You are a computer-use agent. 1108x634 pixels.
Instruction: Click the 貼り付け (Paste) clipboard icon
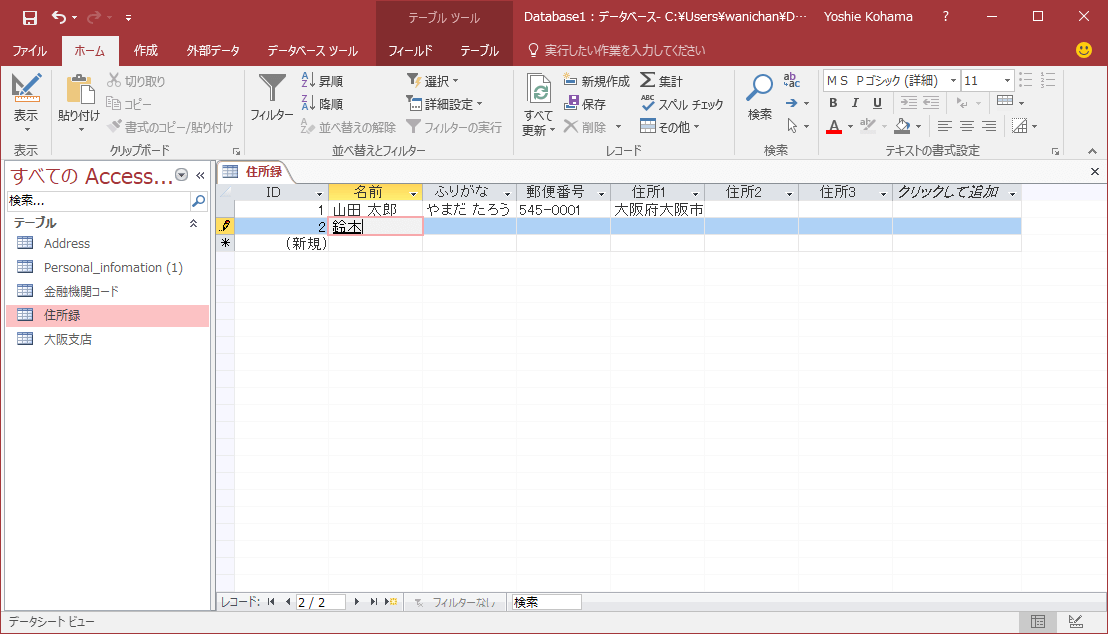pos(79,90)
